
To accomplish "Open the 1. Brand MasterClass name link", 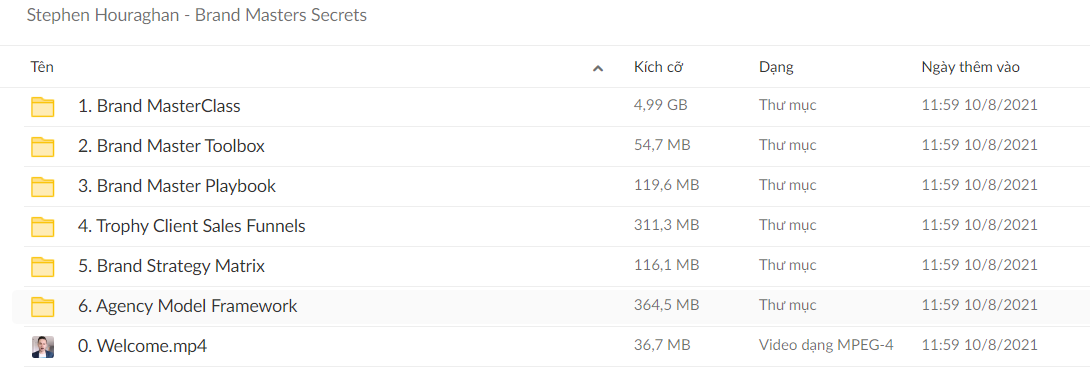I will coord(159,106).
